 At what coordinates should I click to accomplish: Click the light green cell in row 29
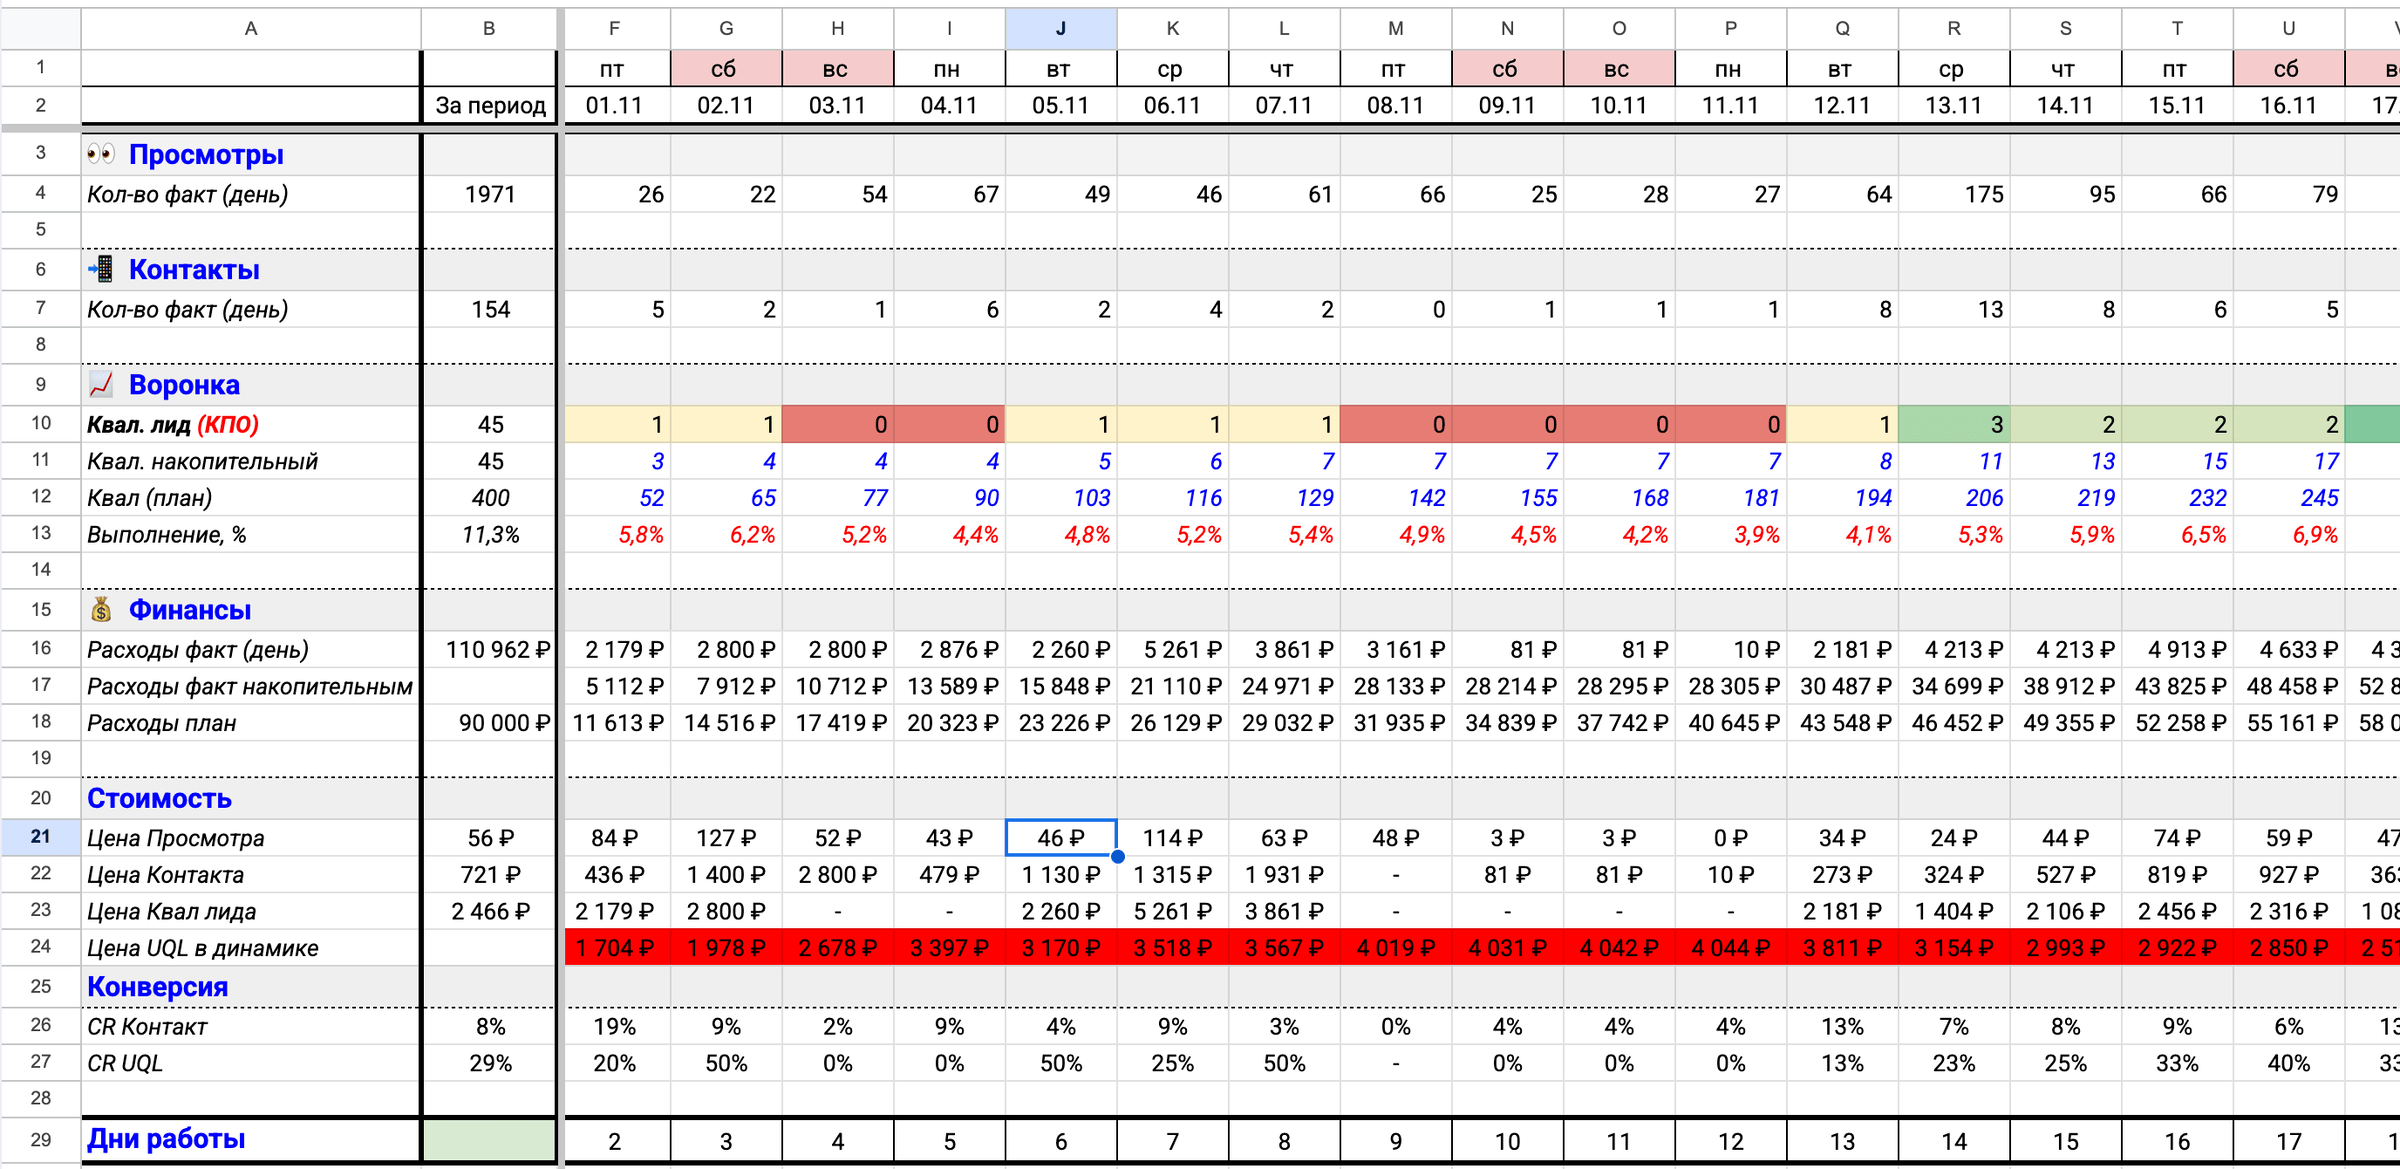[x=489, y=1141]
